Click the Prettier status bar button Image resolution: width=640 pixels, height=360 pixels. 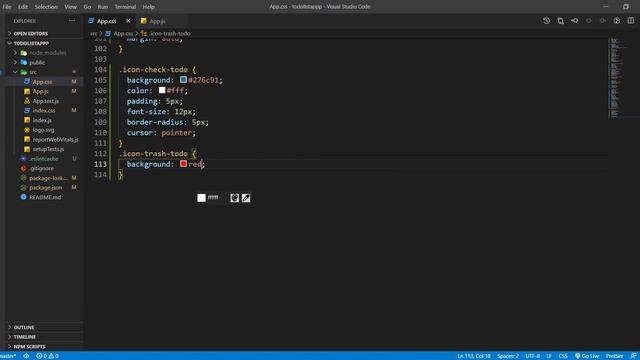click(614, 356)
